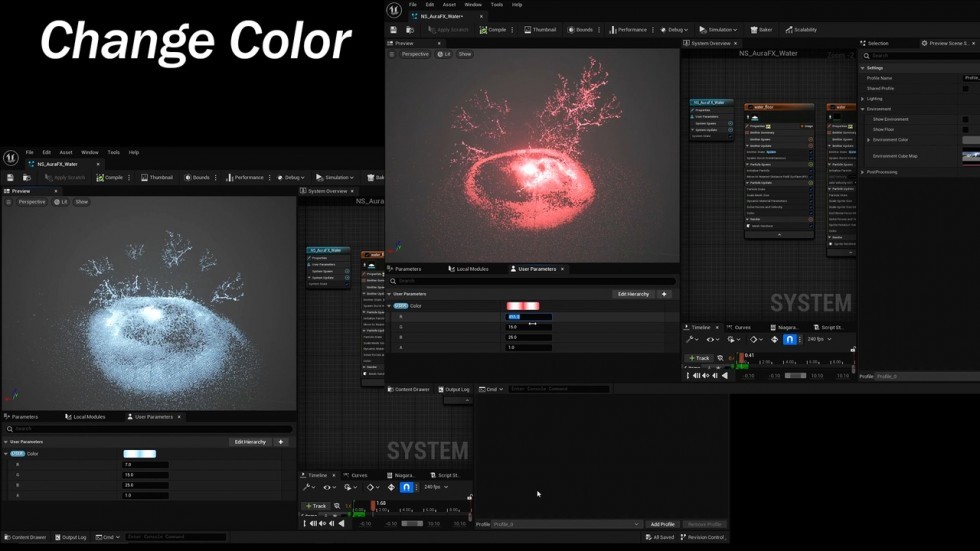Click the search-tracks icon beside Track in red window
This screenshot has width=980, height=551.
(720, 358)
